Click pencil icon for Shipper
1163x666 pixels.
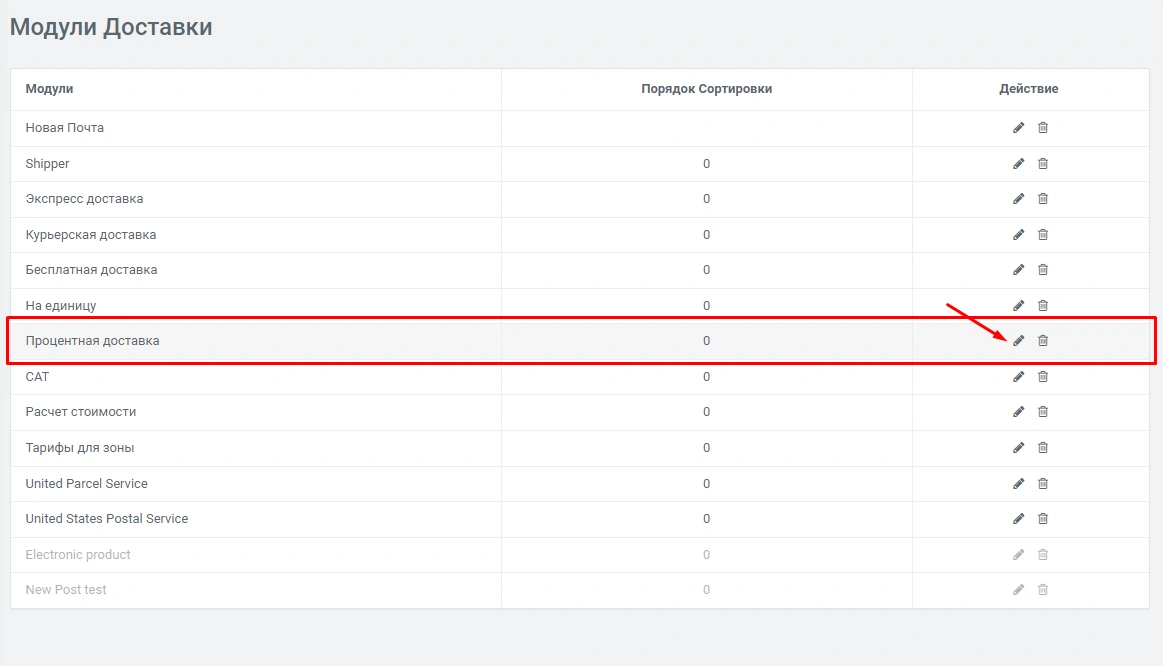1018,164
